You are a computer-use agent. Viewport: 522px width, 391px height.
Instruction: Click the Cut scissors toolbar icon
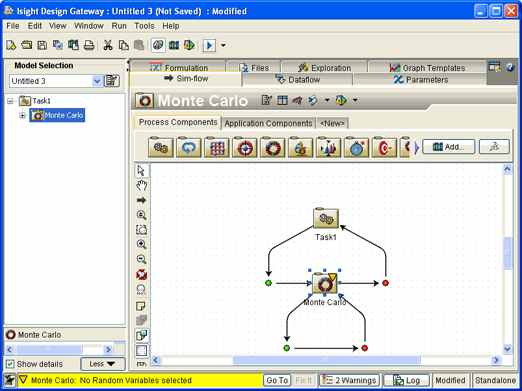pos(108,45)
